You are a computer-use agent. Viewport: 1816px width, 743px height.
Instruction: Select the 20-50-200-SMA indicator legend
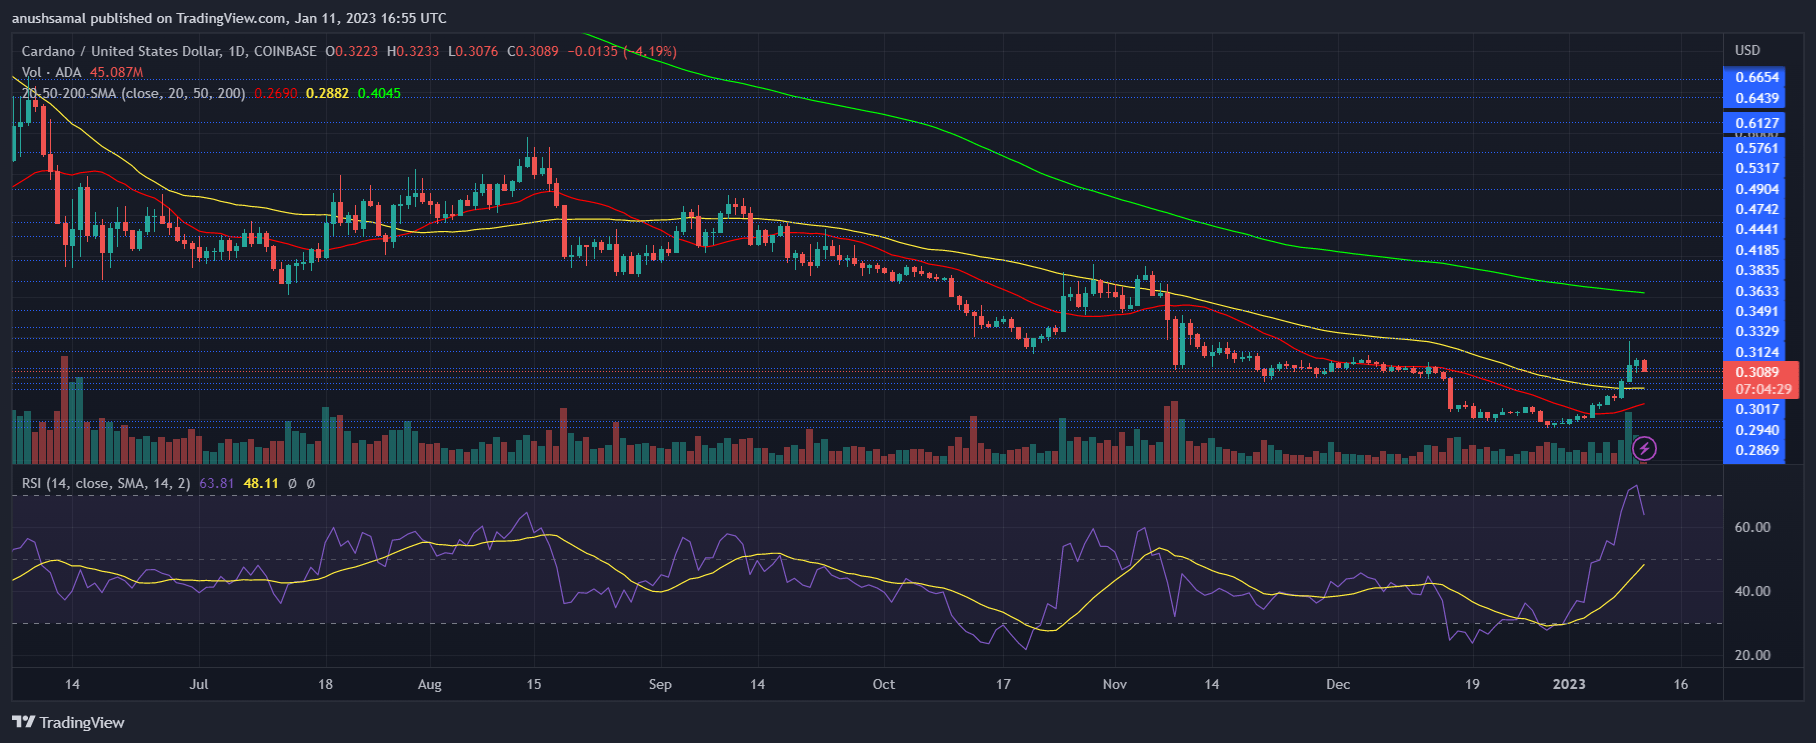tap(133, 93)
